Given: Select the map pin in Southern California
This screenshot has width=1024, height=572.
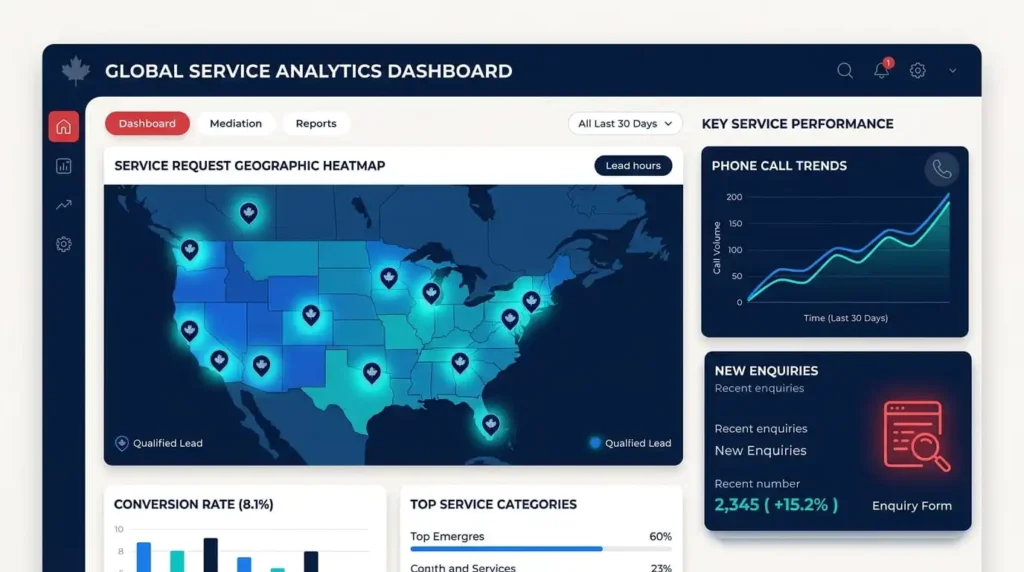Looking at the screenshot, I should (x=219, y=360).
